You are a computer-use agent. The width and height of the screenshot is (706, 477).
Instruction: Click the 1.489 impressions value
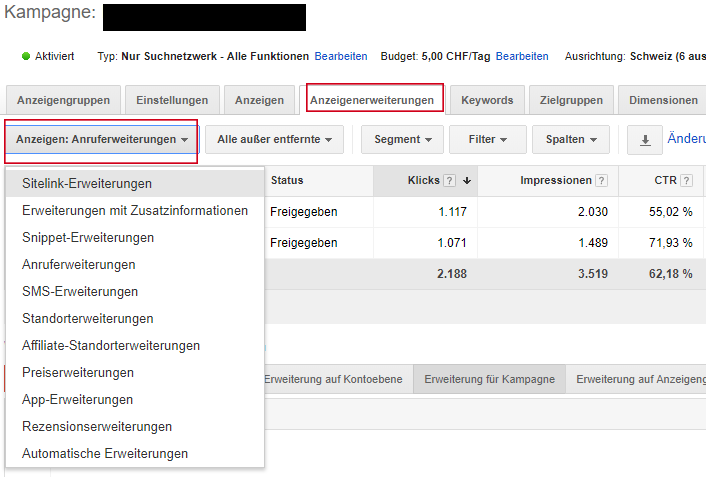click(593, 243)
